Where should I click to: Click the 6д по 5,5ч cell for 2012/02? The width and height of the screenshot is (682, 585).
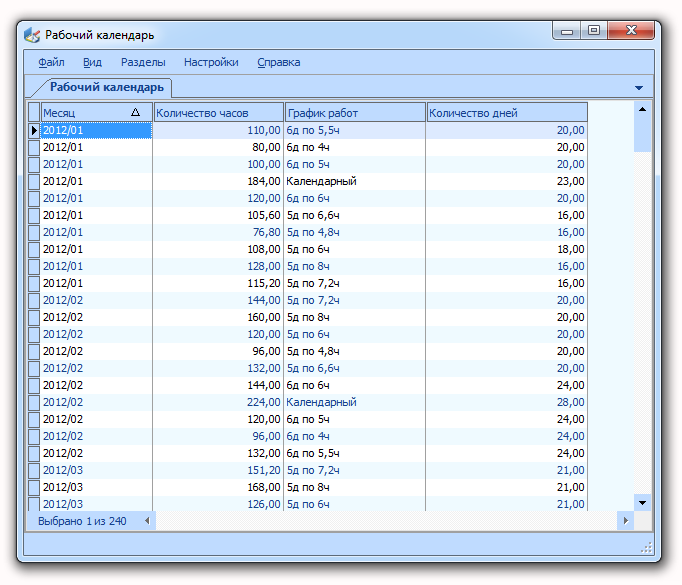354,453
